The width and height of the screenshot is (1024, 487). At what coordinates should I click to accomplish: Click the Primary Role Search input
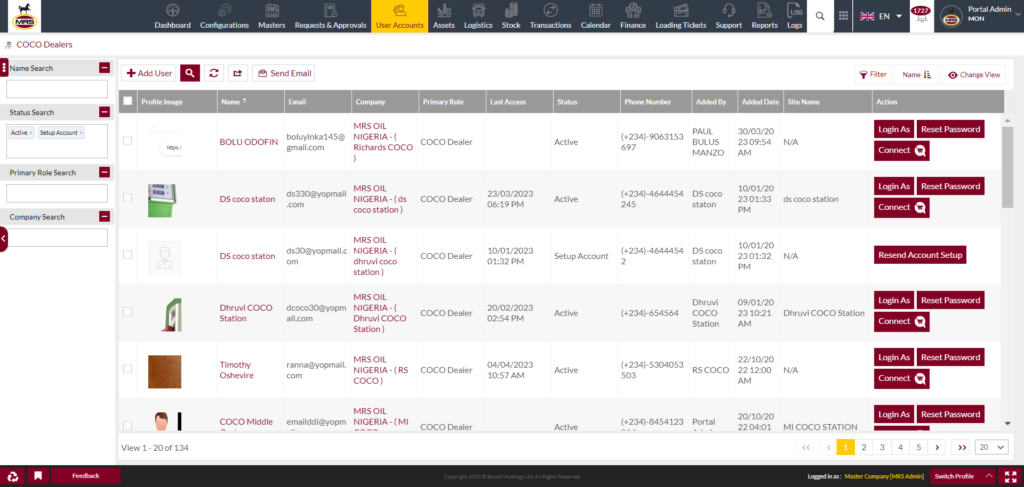tap(57, 193)
